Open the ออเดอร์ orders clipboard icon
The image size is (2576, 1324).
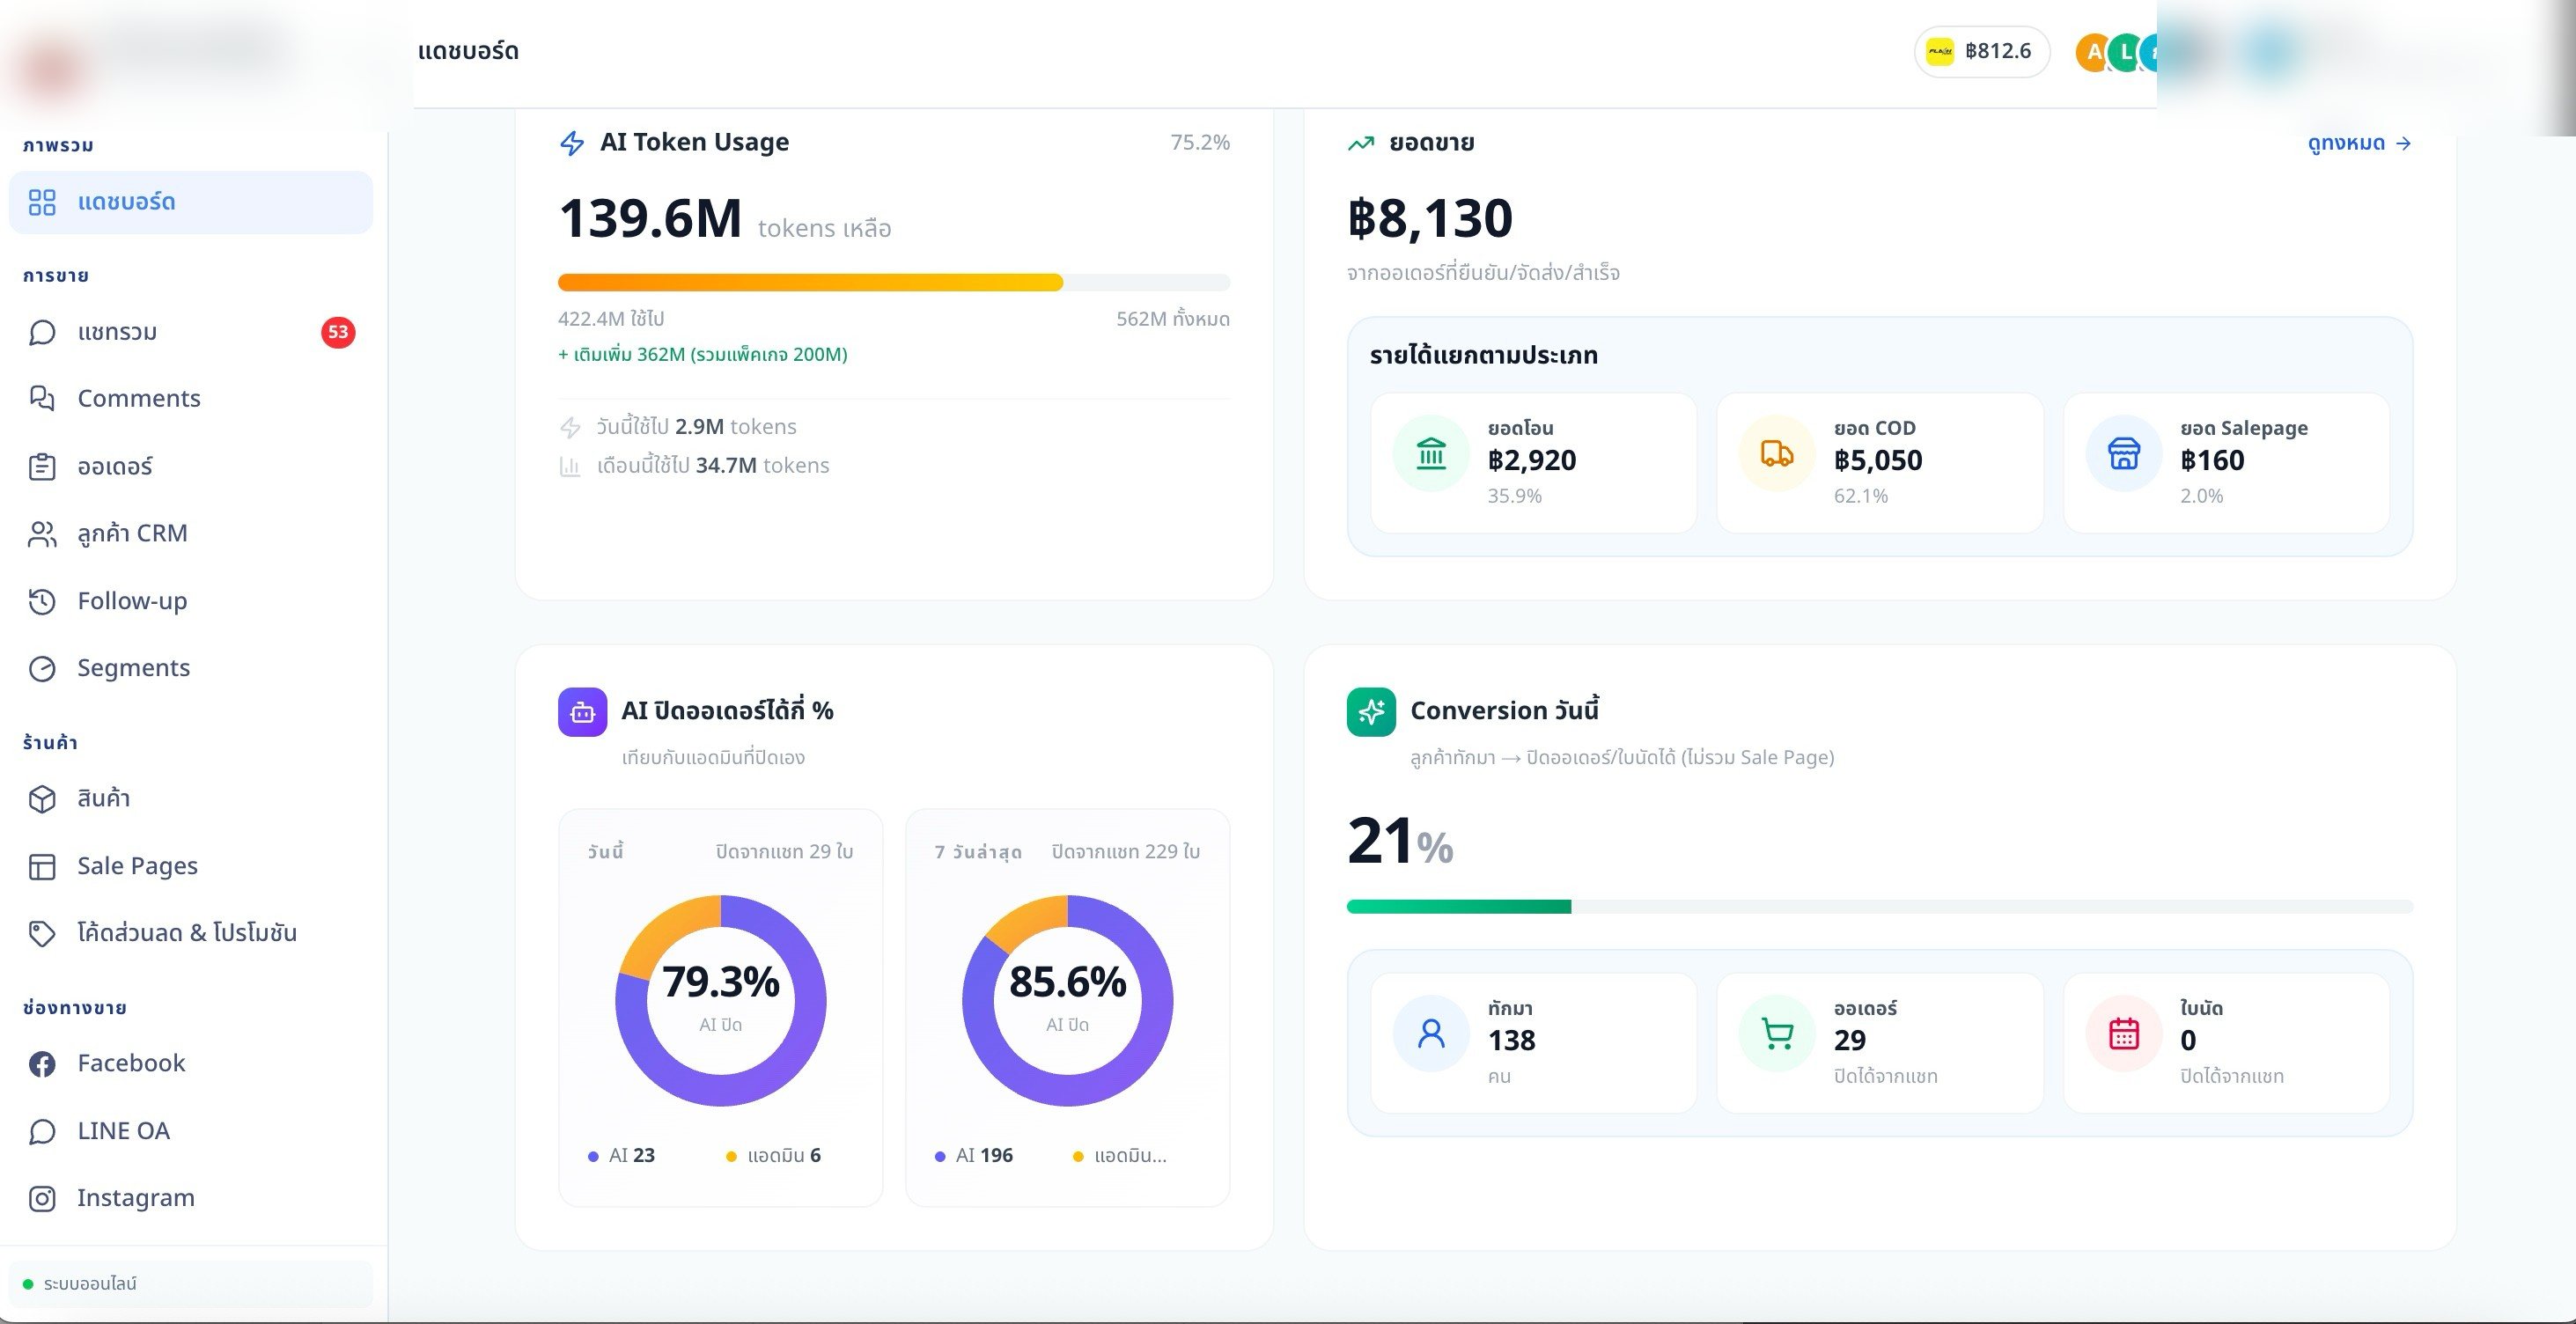coord(42,466)
